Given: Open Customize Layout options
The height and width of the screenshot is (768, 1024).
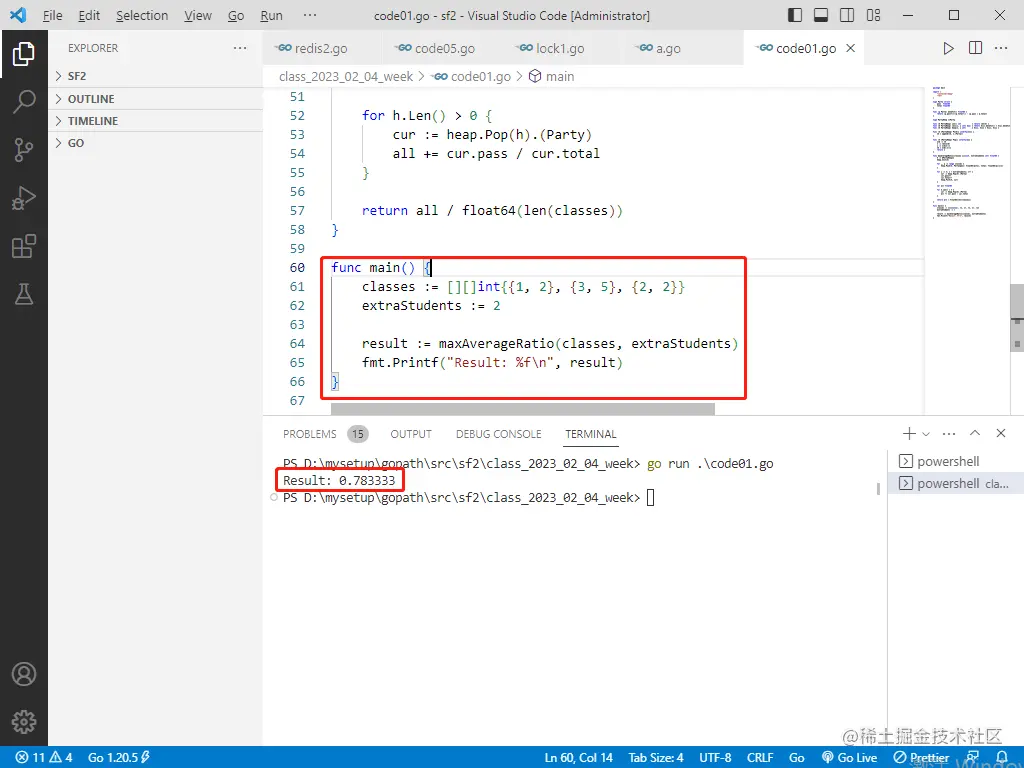Looking at the screenshot, I should [x=873, y=15].
